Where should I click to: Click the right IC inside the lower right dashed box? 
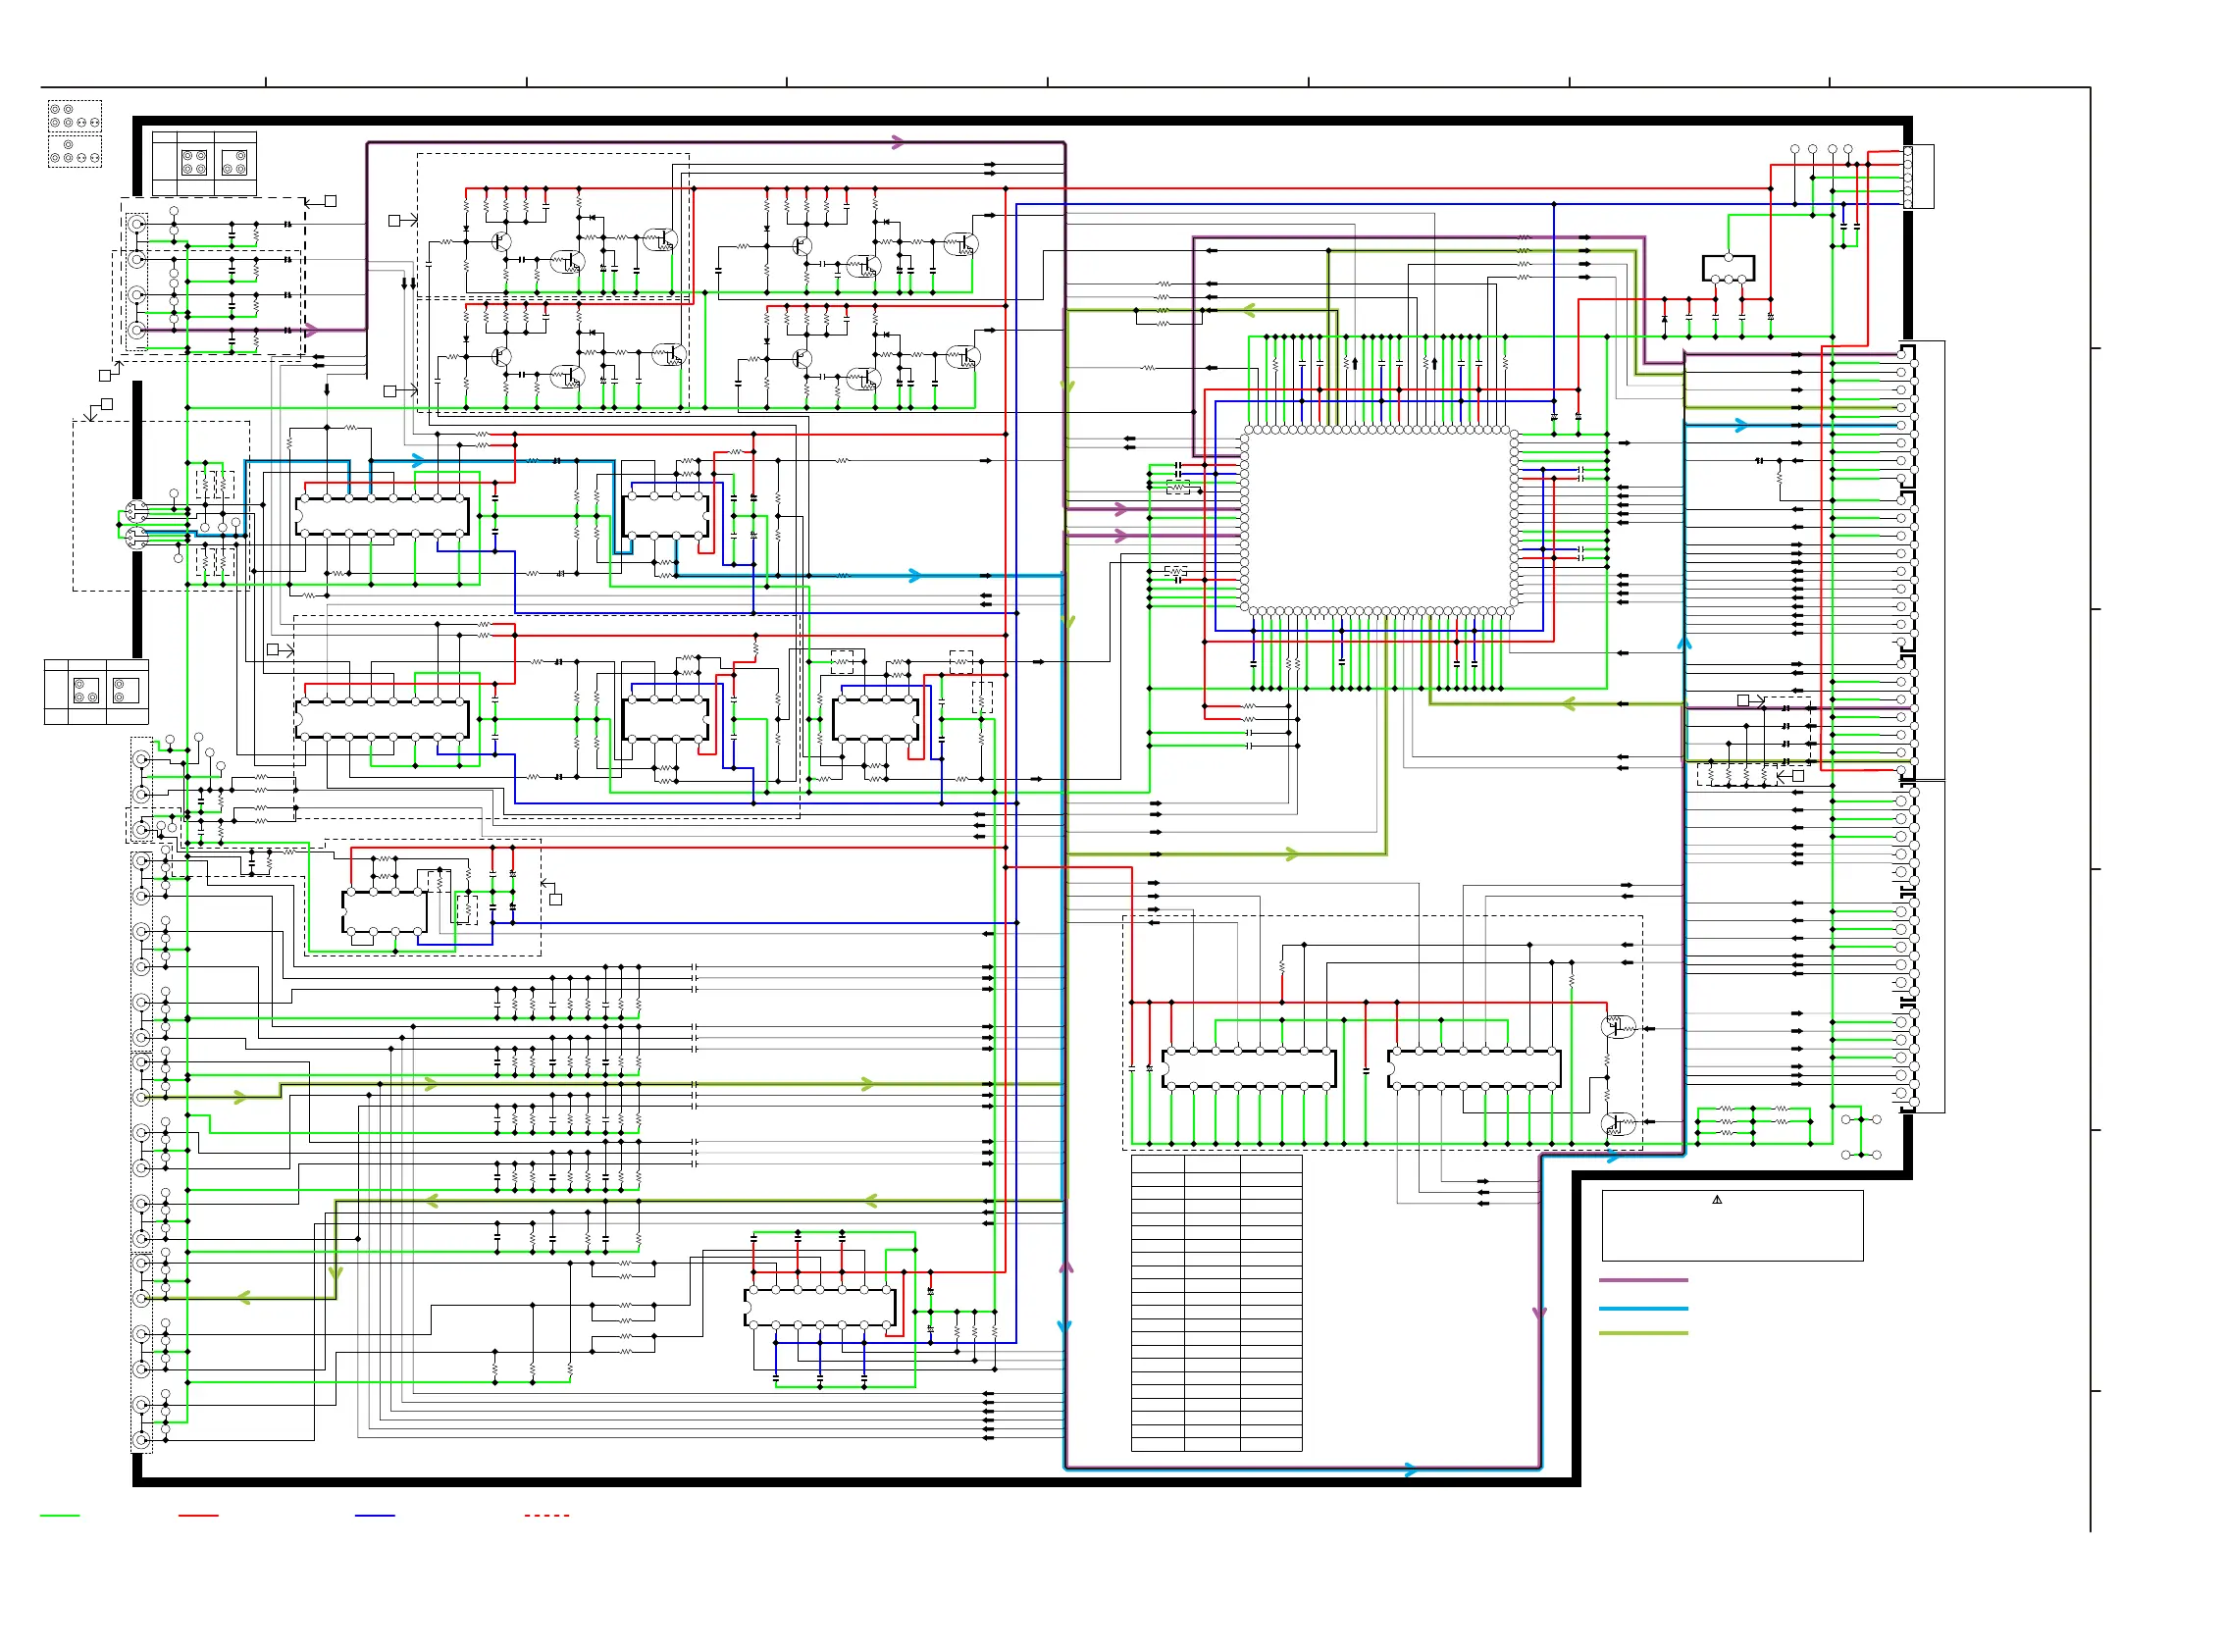click(x=1474, y=1068)
